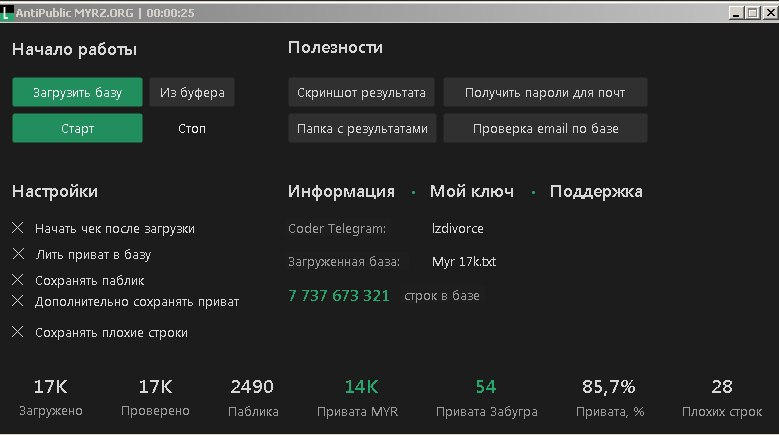Open Папка с результатами
This screenshot has width=779, height=435.
click(361, 128)
